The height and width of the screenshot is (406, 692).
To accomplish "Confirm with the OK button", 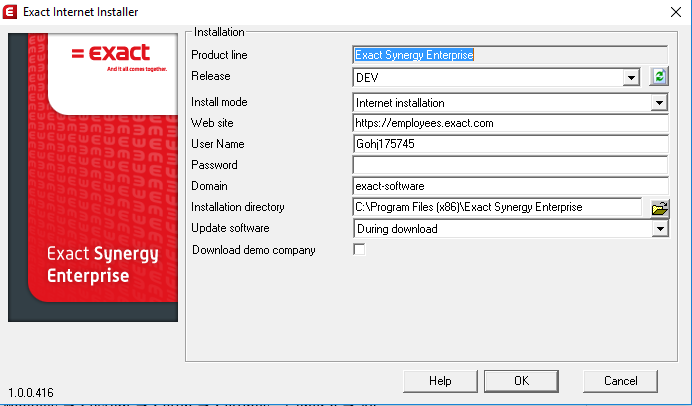I will (521, 381).
